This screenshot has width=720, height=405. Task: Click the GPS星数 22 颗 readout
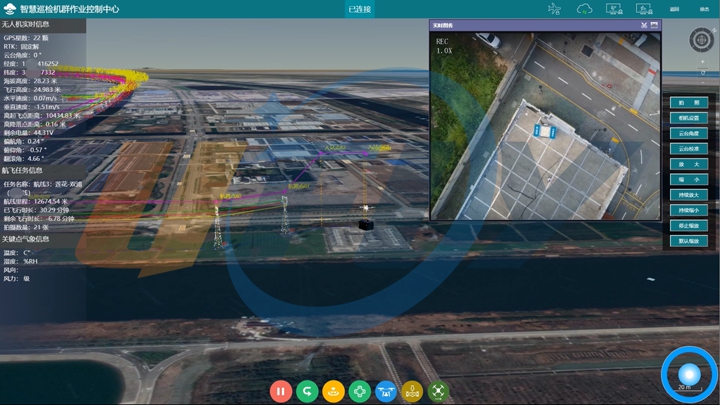click(26, 38)
